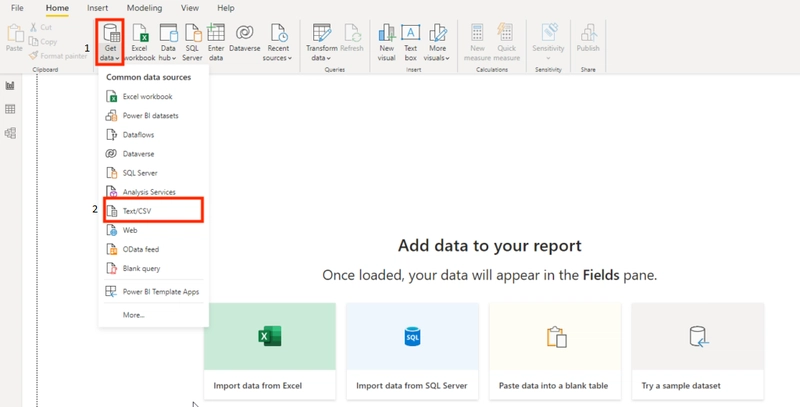
Task: Open the Data view in the left sidebar
Action: tap(10, 109)
